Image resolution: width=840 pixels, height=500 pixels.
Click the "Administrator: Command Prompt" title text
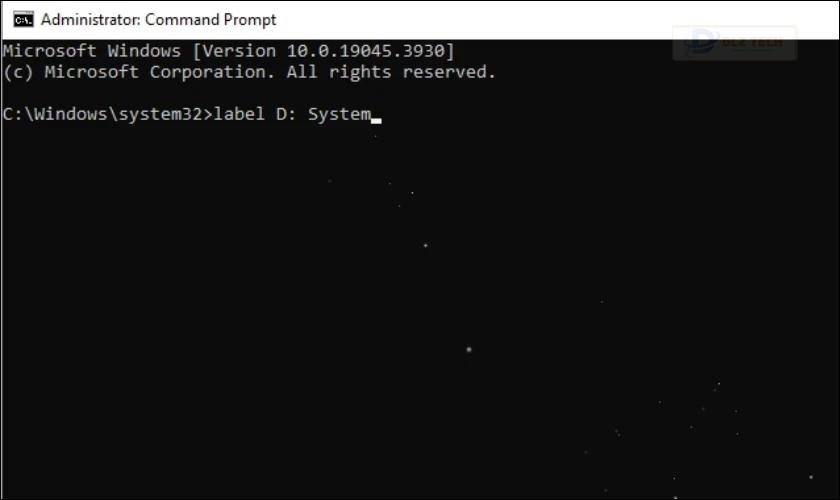click(x=159, y=20)
